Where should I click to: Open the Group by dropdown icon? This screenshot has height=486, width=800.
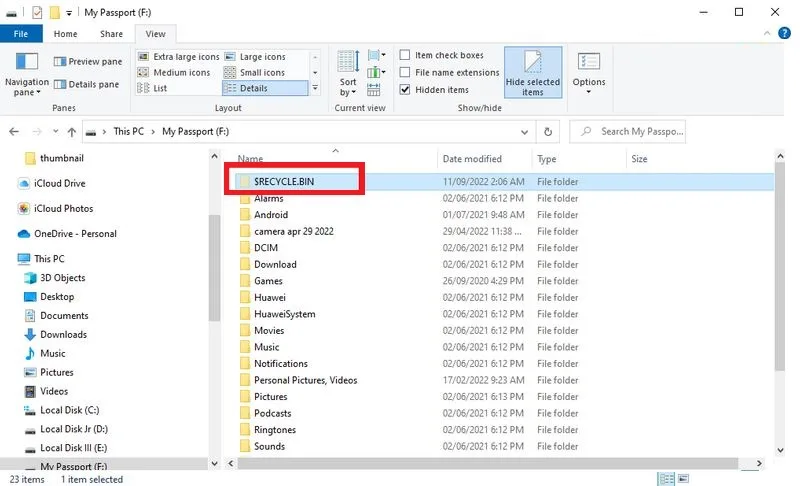click(x=377, y=55)
